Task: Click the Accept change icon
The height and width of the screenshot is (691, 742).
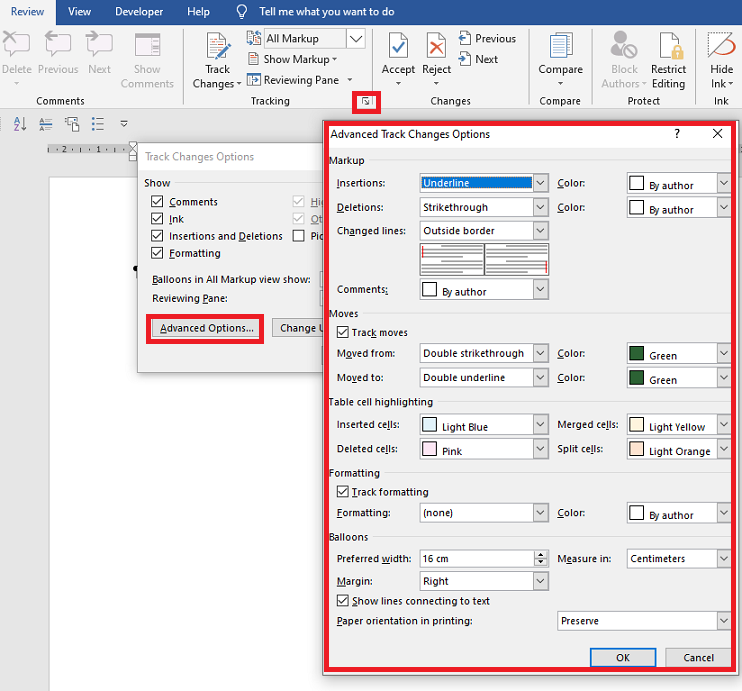Action: click(x=398, y=46)
